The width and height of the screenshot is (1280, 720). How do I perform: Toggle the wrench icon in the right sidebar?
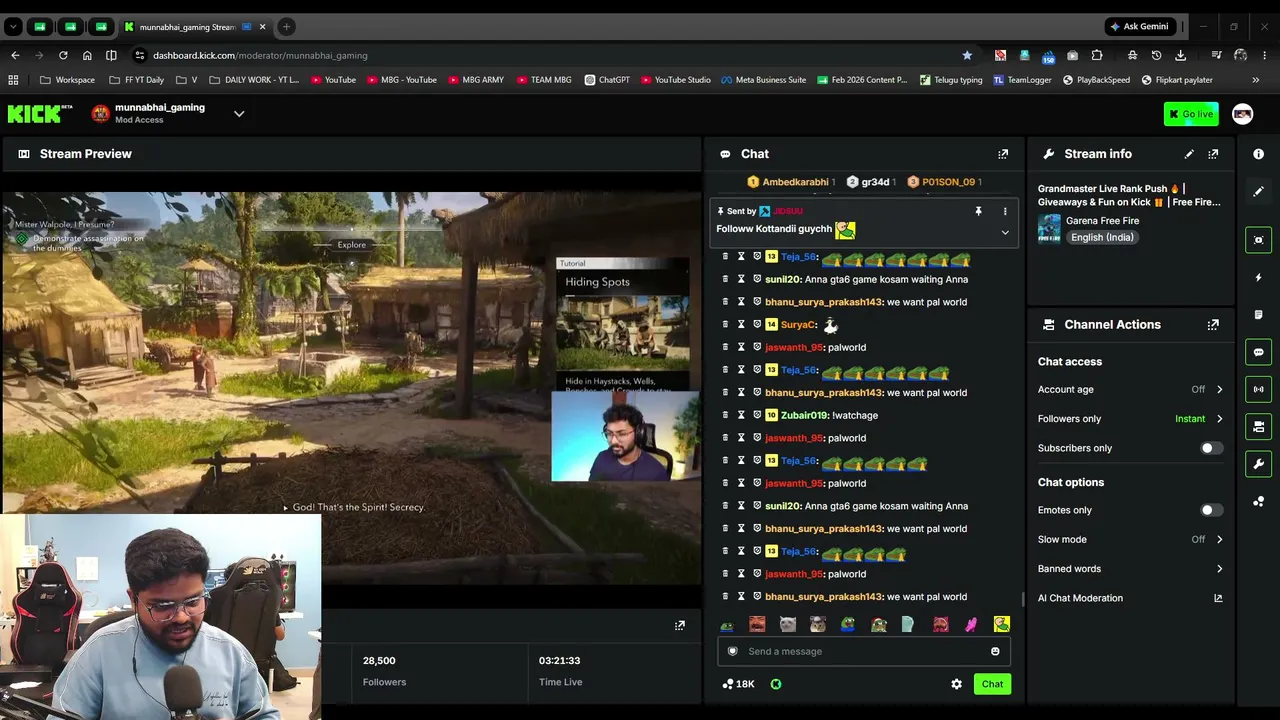(1259, 464)
